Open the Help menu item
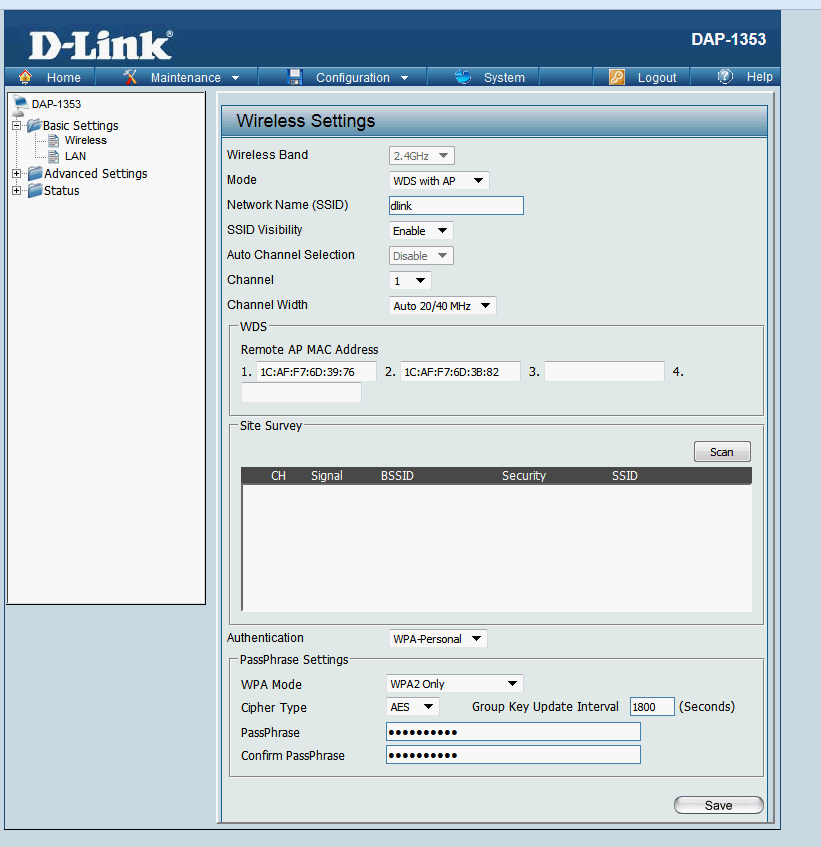The image size is (821, 847). [759, 77]
